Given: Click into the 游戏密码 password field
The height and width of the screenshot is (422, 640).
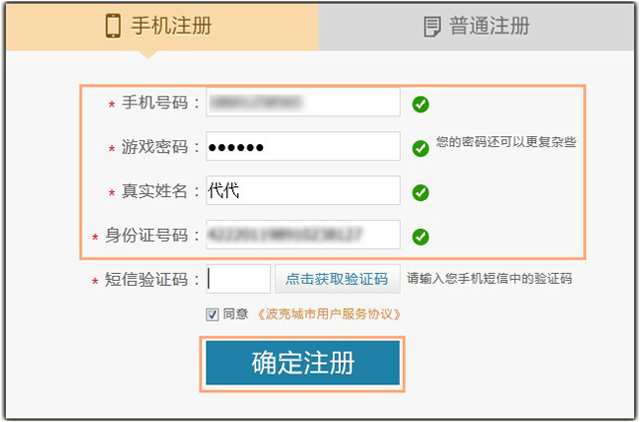Looking at the screenshot, I should pos(302,147).
